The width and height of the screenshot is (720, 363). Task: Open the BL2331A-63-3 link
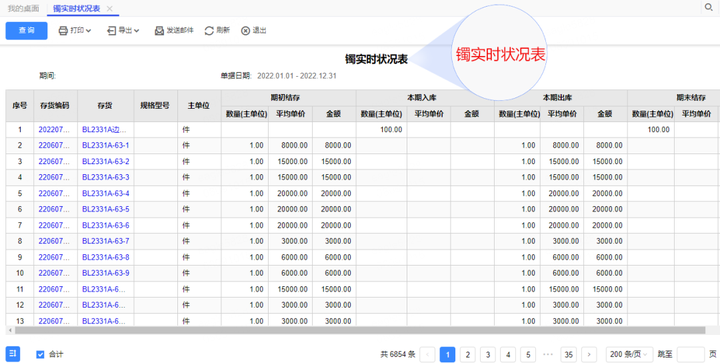106,177
